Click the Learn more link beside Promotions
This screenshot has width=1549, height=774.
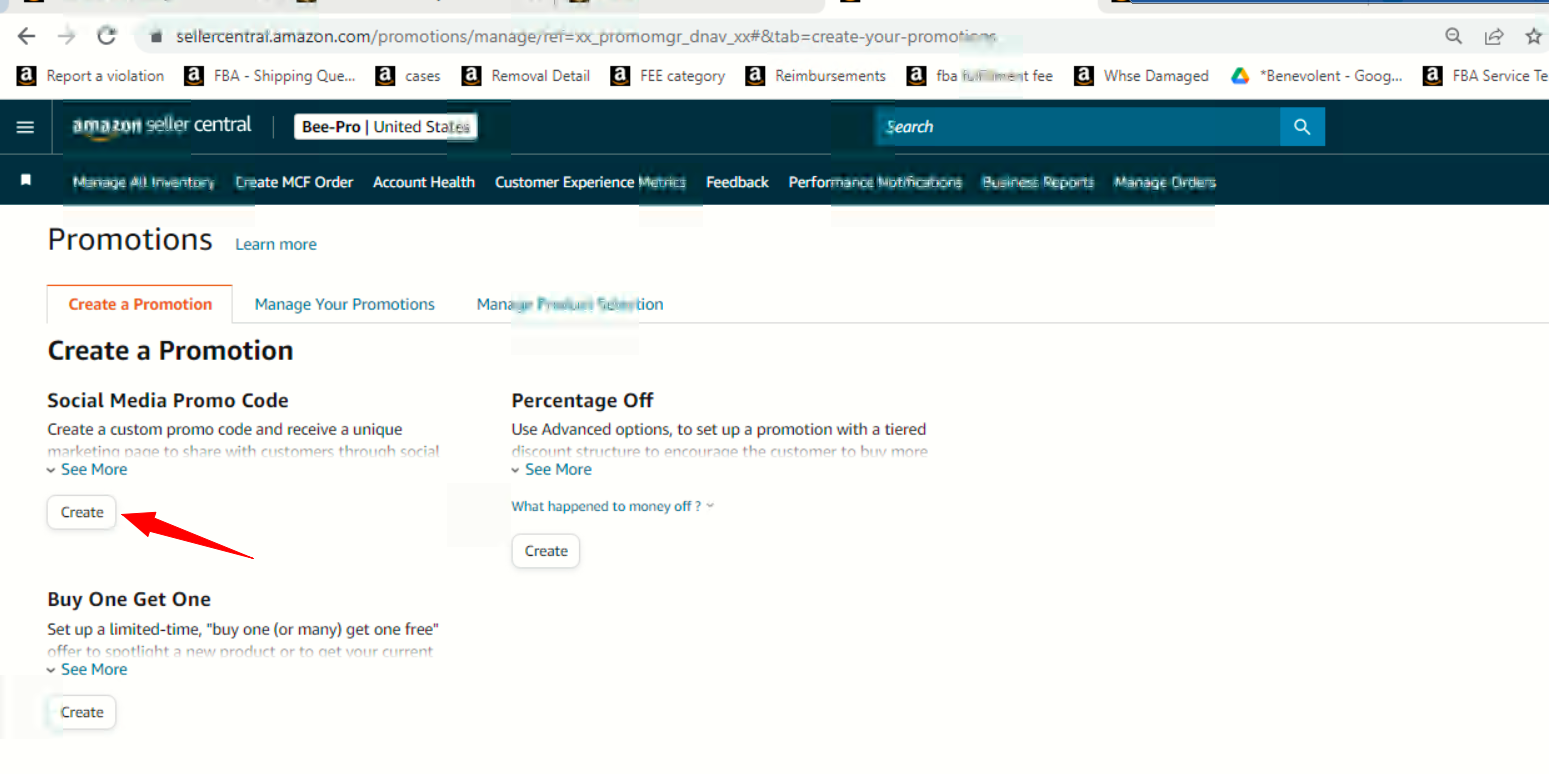276,244
